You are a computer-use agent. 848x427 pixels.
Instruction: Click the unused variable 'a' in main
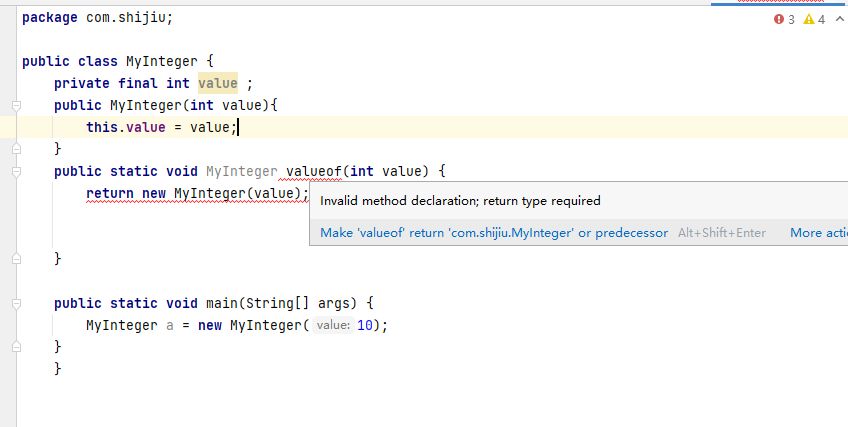[170, 326]
